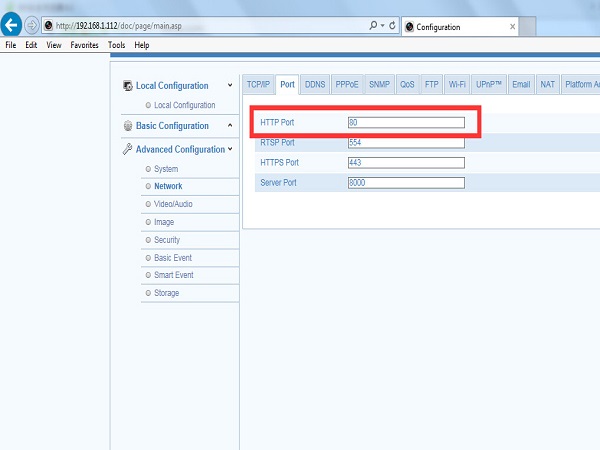Switch to the SNMP tab
600x450 pixels.
pos(379,85)
